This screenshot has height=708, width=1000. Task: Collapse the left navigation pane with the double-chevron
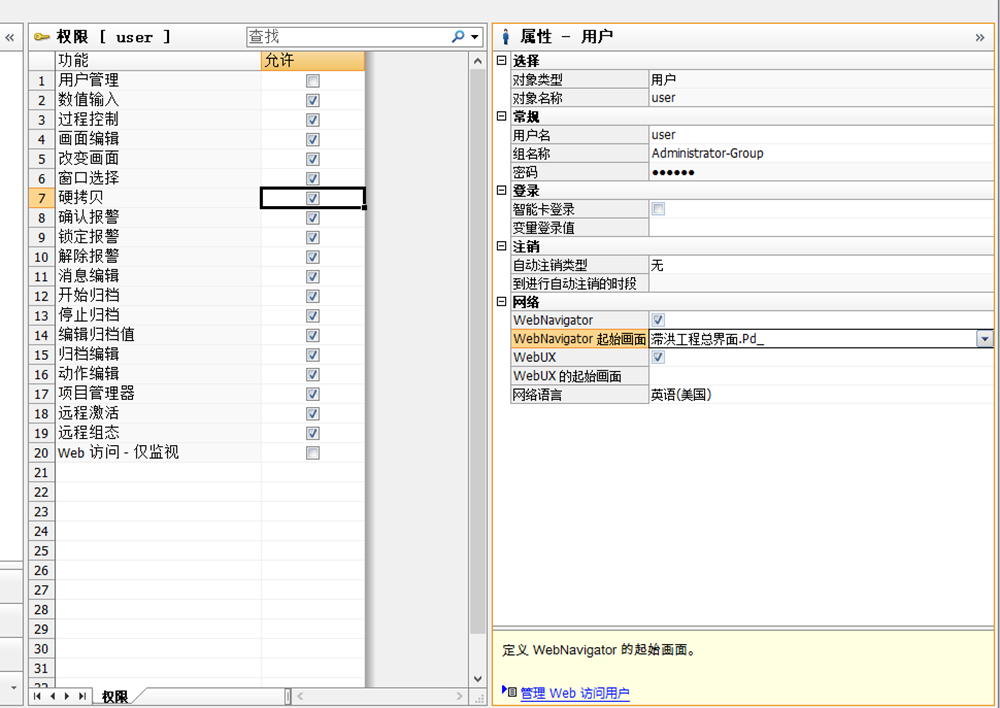[x=11, y=37]
